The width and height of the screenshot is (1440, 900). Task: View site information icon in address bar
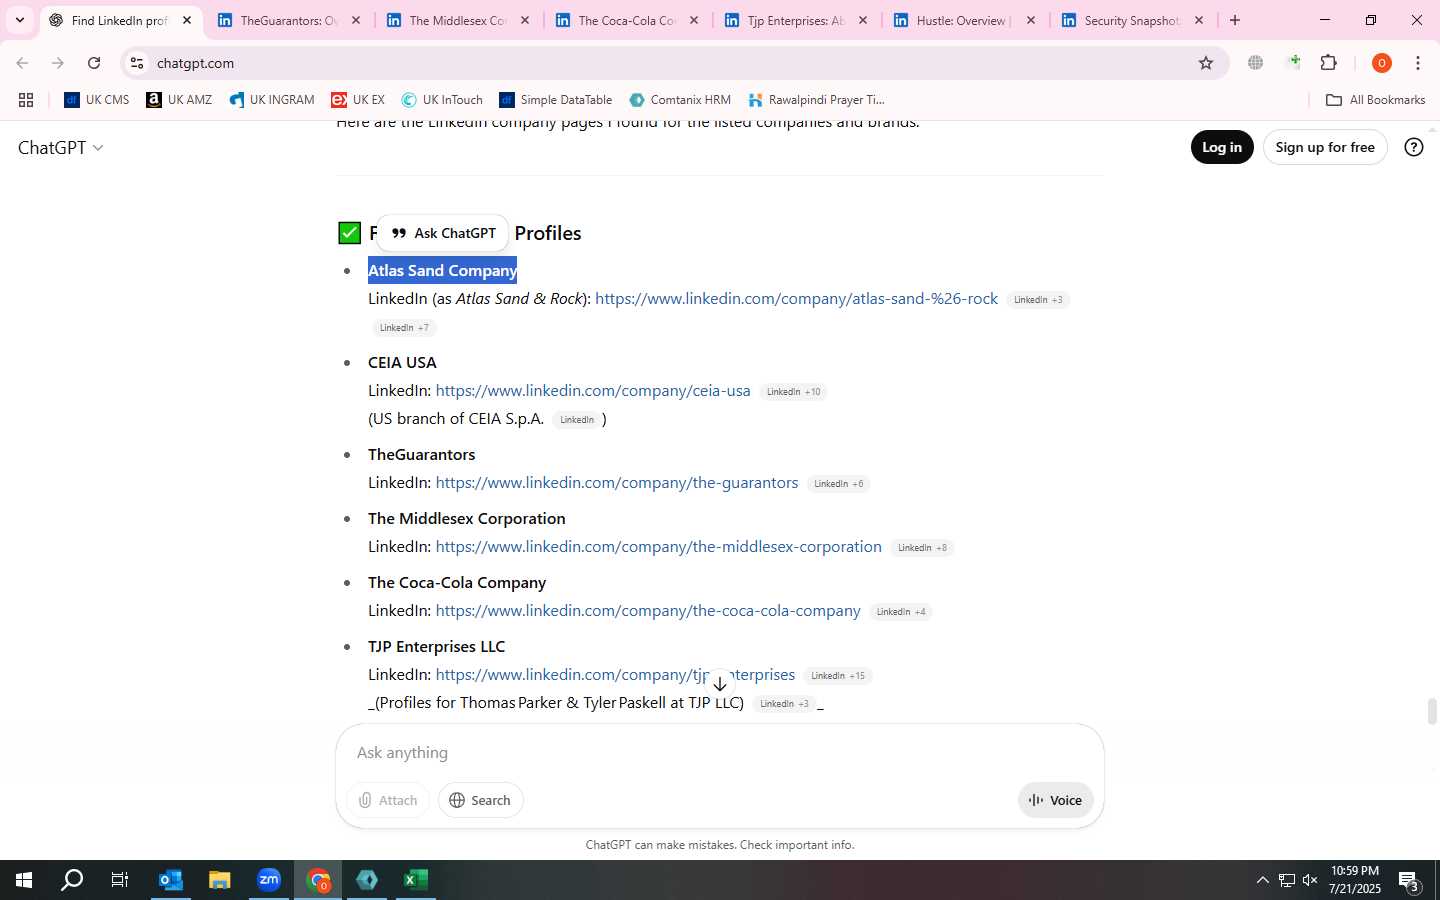(137, 63)
